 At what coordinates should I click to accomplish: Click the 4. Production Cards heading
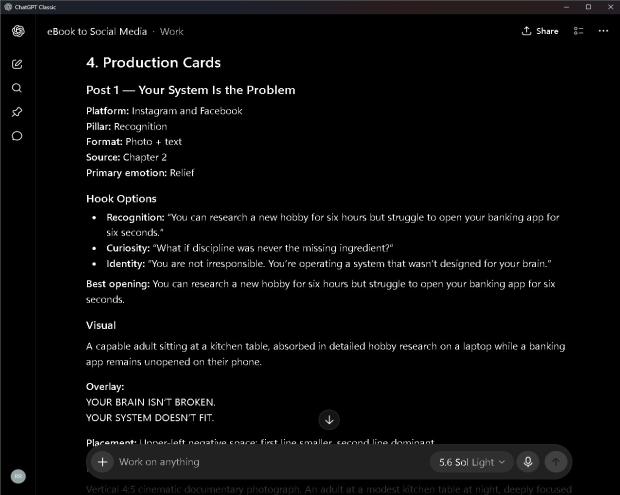pos(153,62)
